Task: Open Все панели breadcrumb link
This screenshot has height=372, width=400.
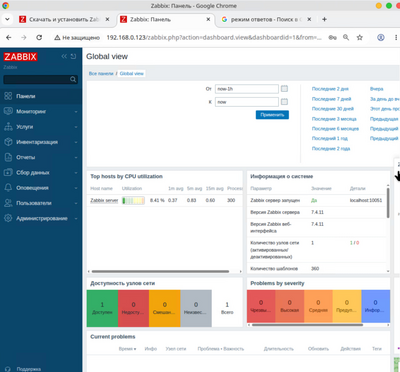Action: click(x=101, y=73)
